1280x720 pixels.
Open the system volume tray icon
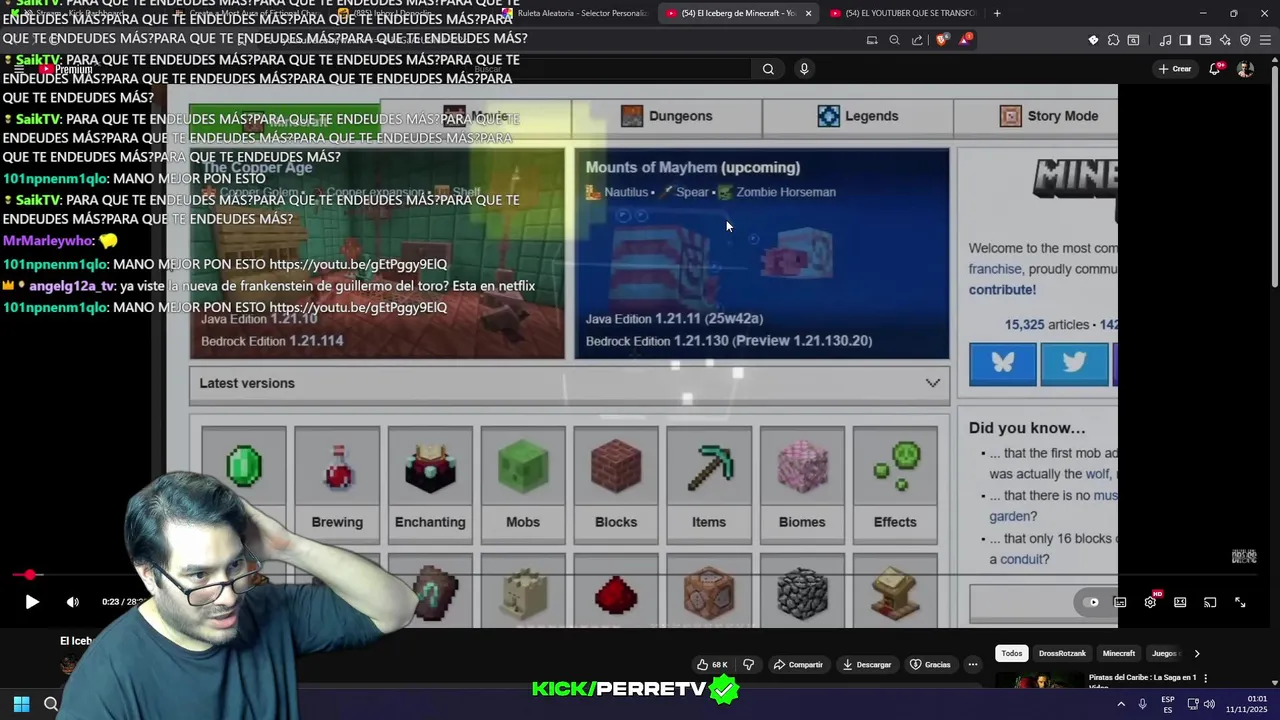tap(1209, 704)
